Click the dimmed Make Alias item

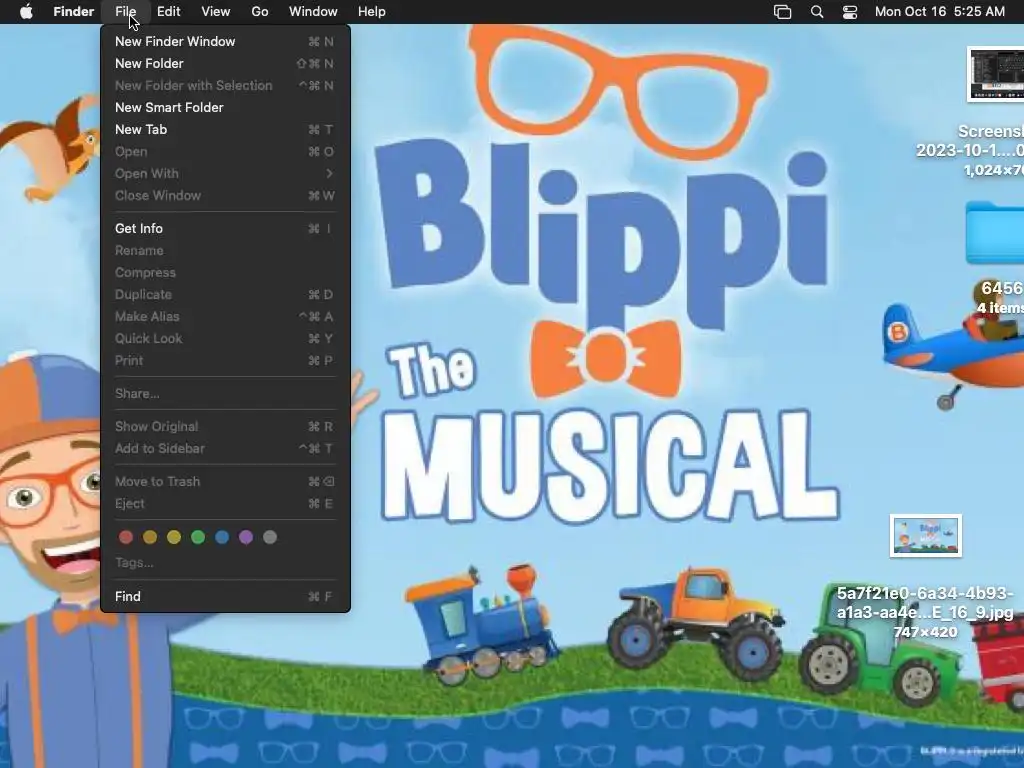tap(225, 317)
